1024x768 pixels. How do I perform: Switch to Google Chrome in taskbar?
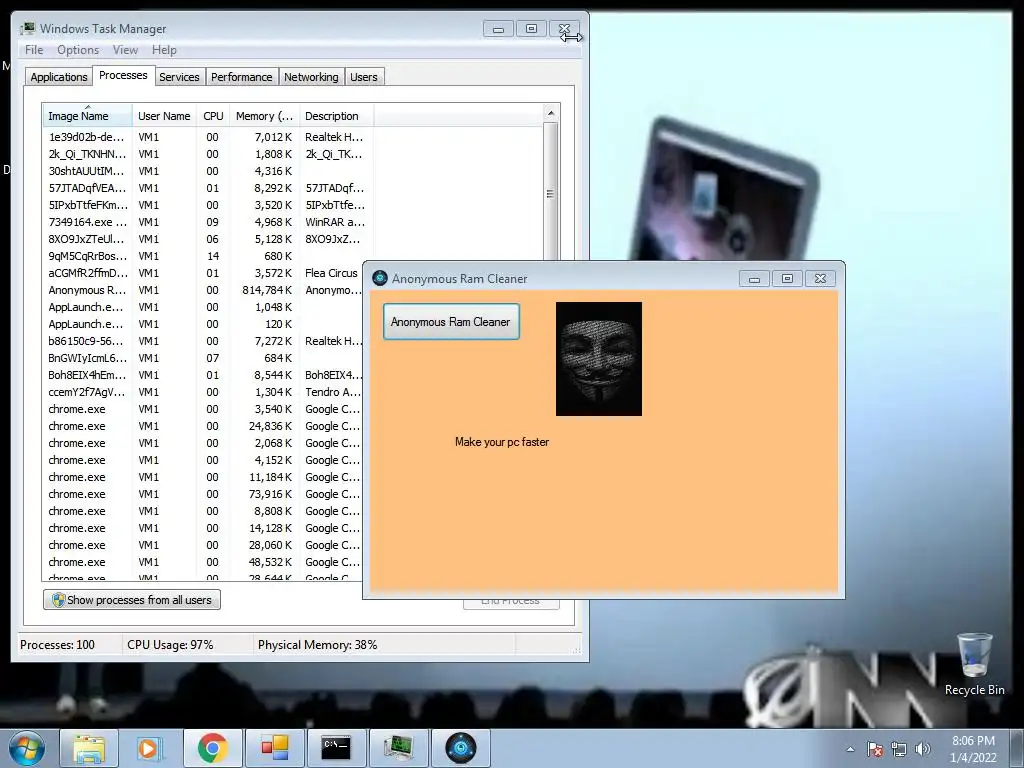(212, 748)
